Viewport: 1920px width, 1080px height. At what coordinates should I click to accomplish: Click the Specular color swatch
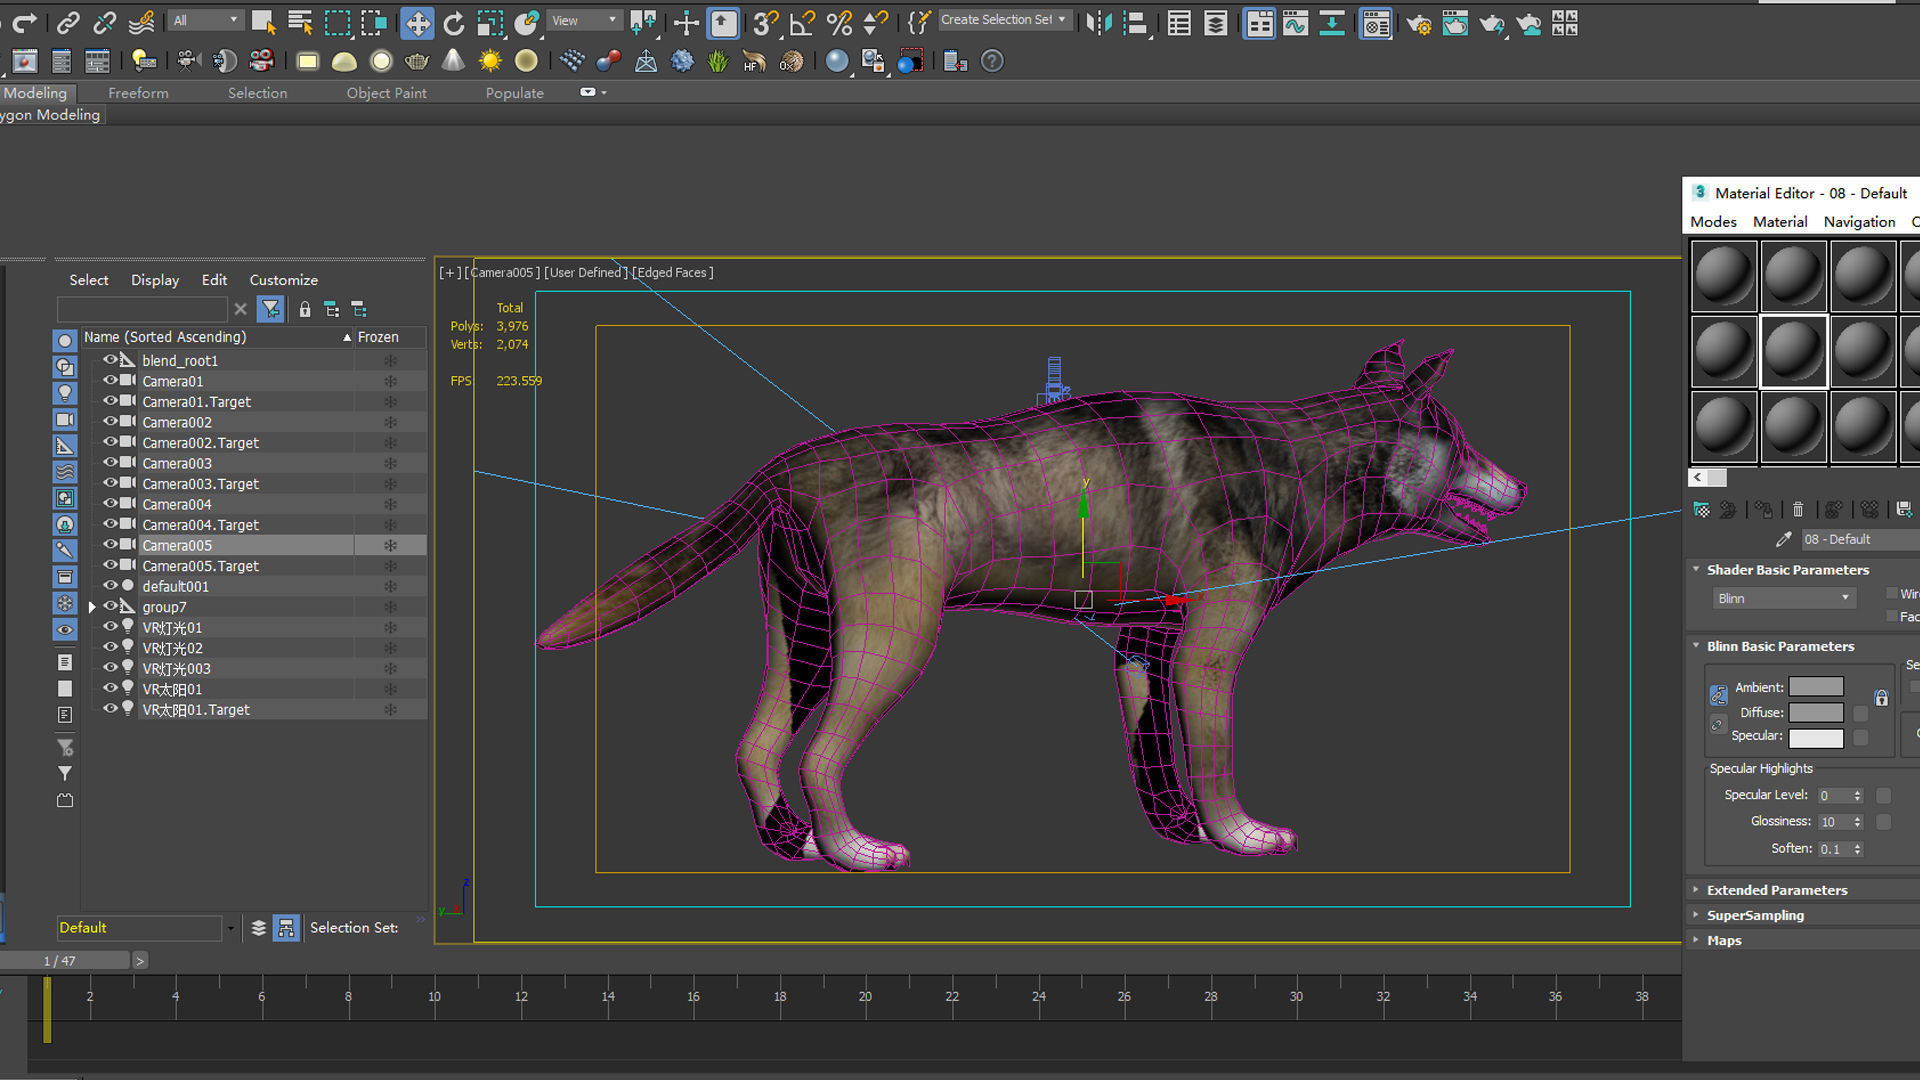pyautogui.click(x=1816, y=738)
